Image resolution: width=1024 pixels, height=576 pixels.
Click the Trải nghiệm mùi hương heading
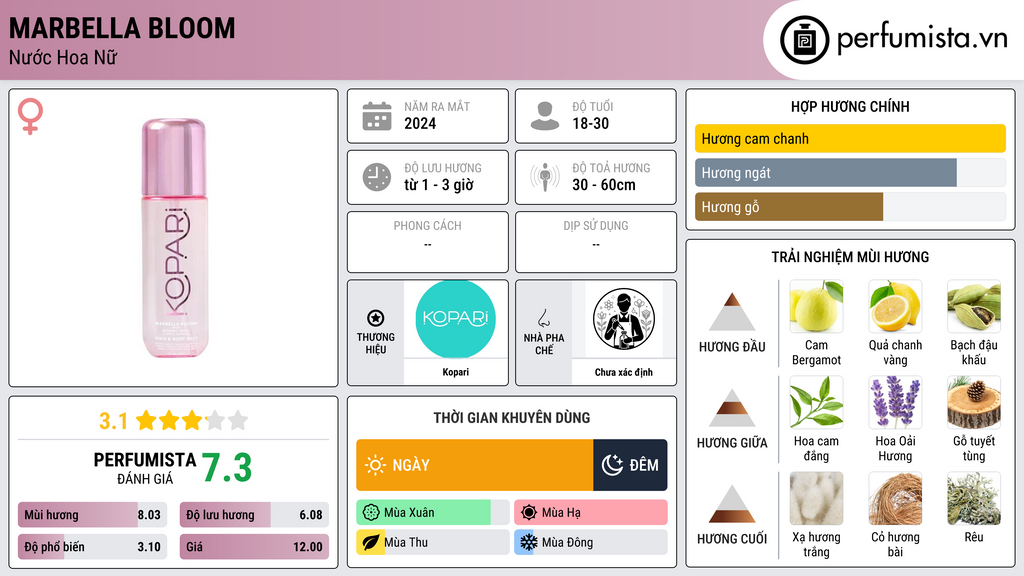click(x=850, y=257)
